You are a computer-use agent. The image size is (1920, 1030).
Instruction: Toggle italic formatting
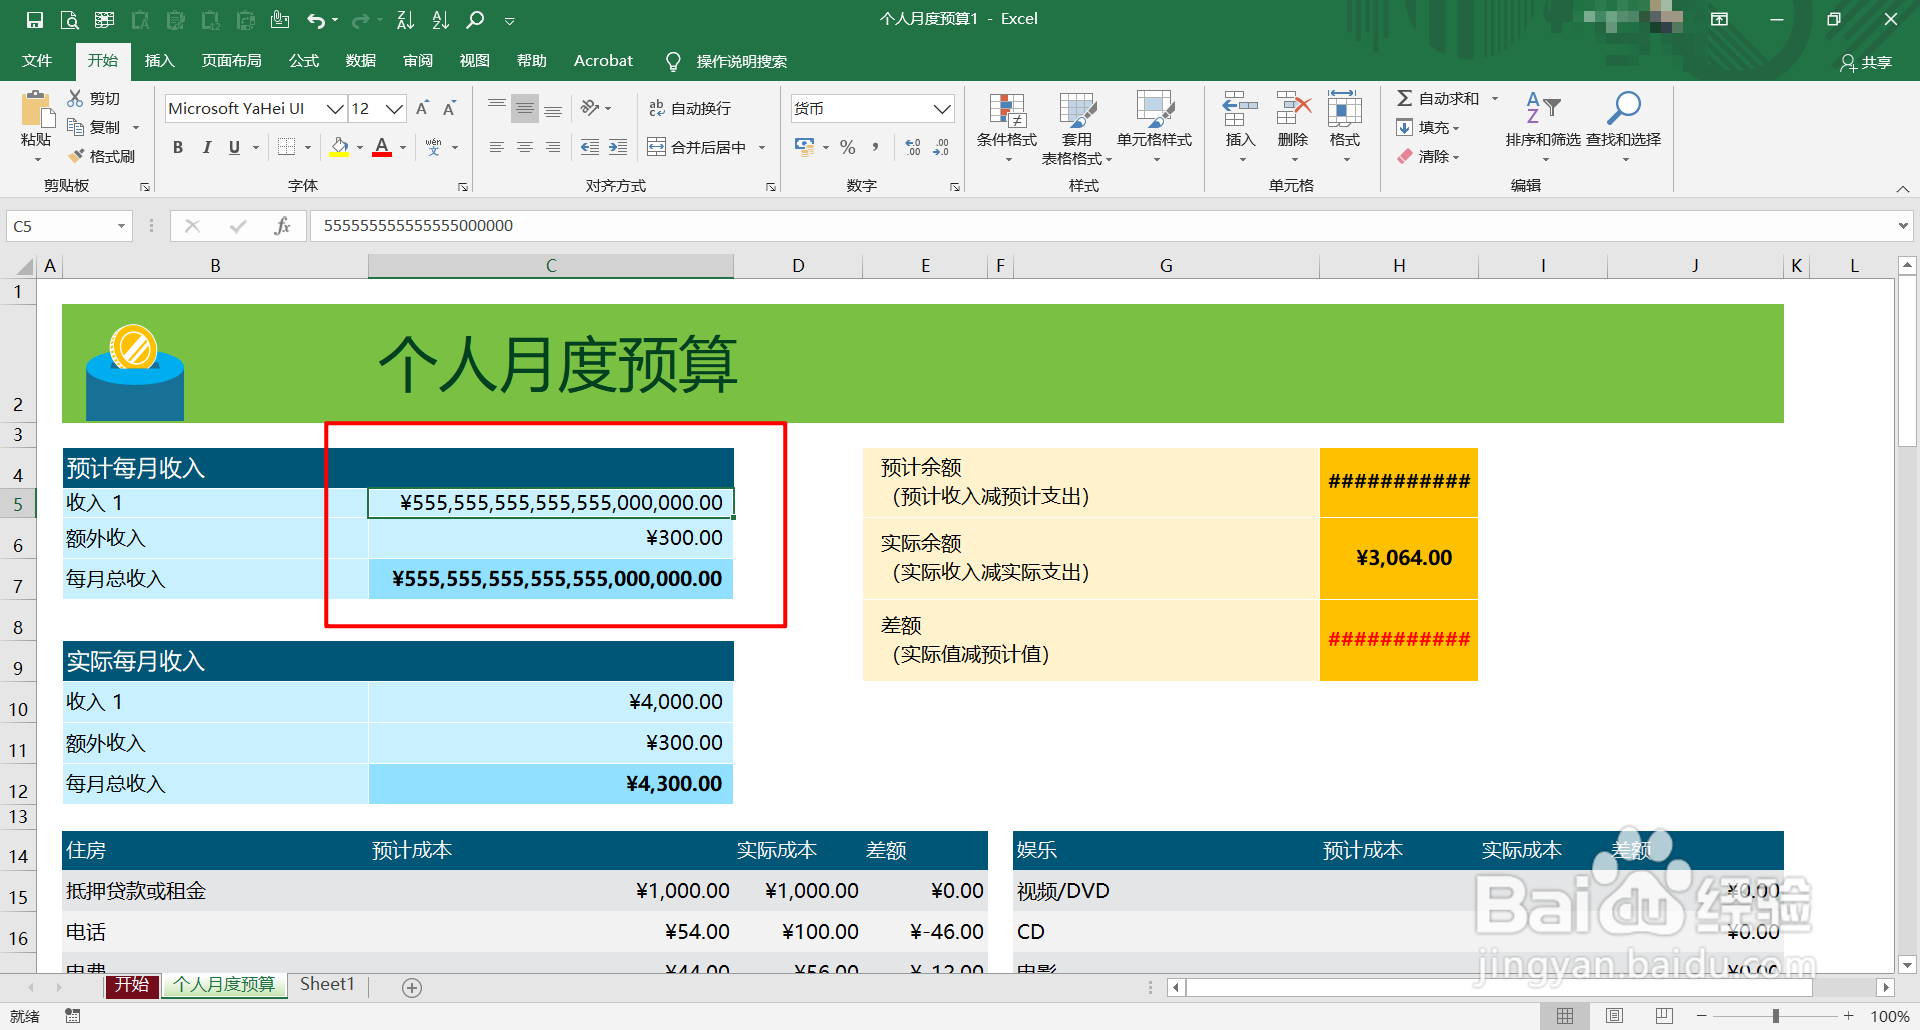tap(207, 147)
